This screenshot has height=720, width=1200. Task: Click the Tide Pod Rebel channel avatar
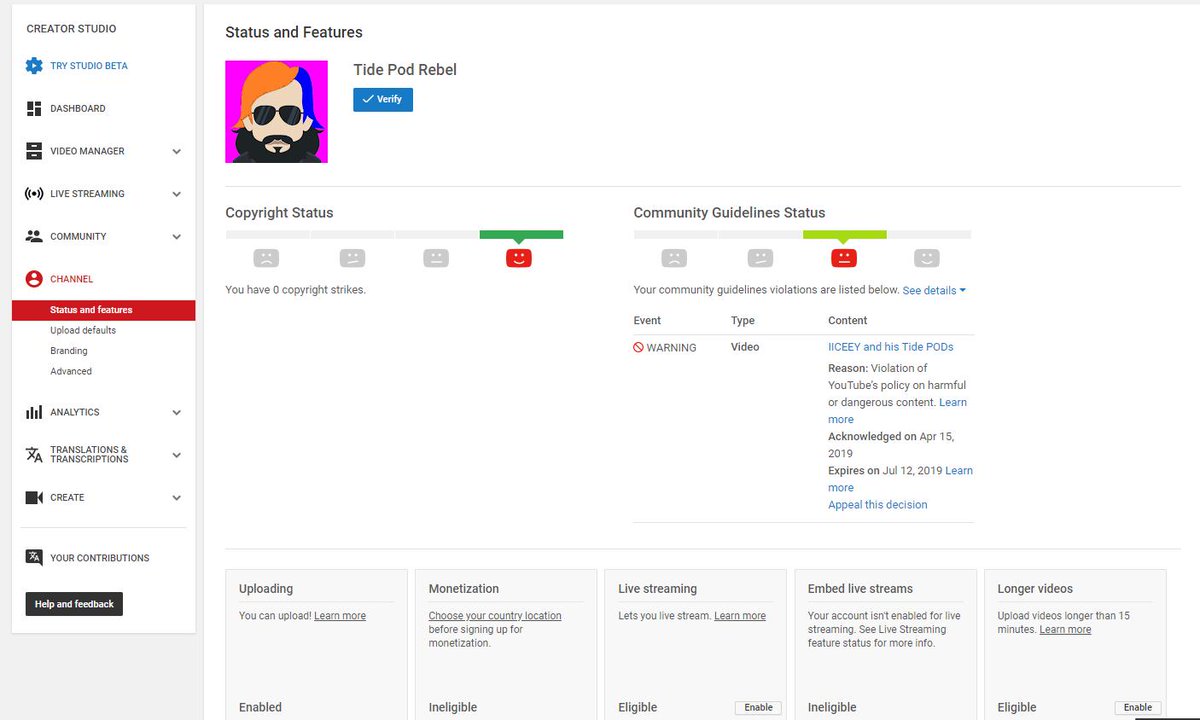[x=277, y=112]
